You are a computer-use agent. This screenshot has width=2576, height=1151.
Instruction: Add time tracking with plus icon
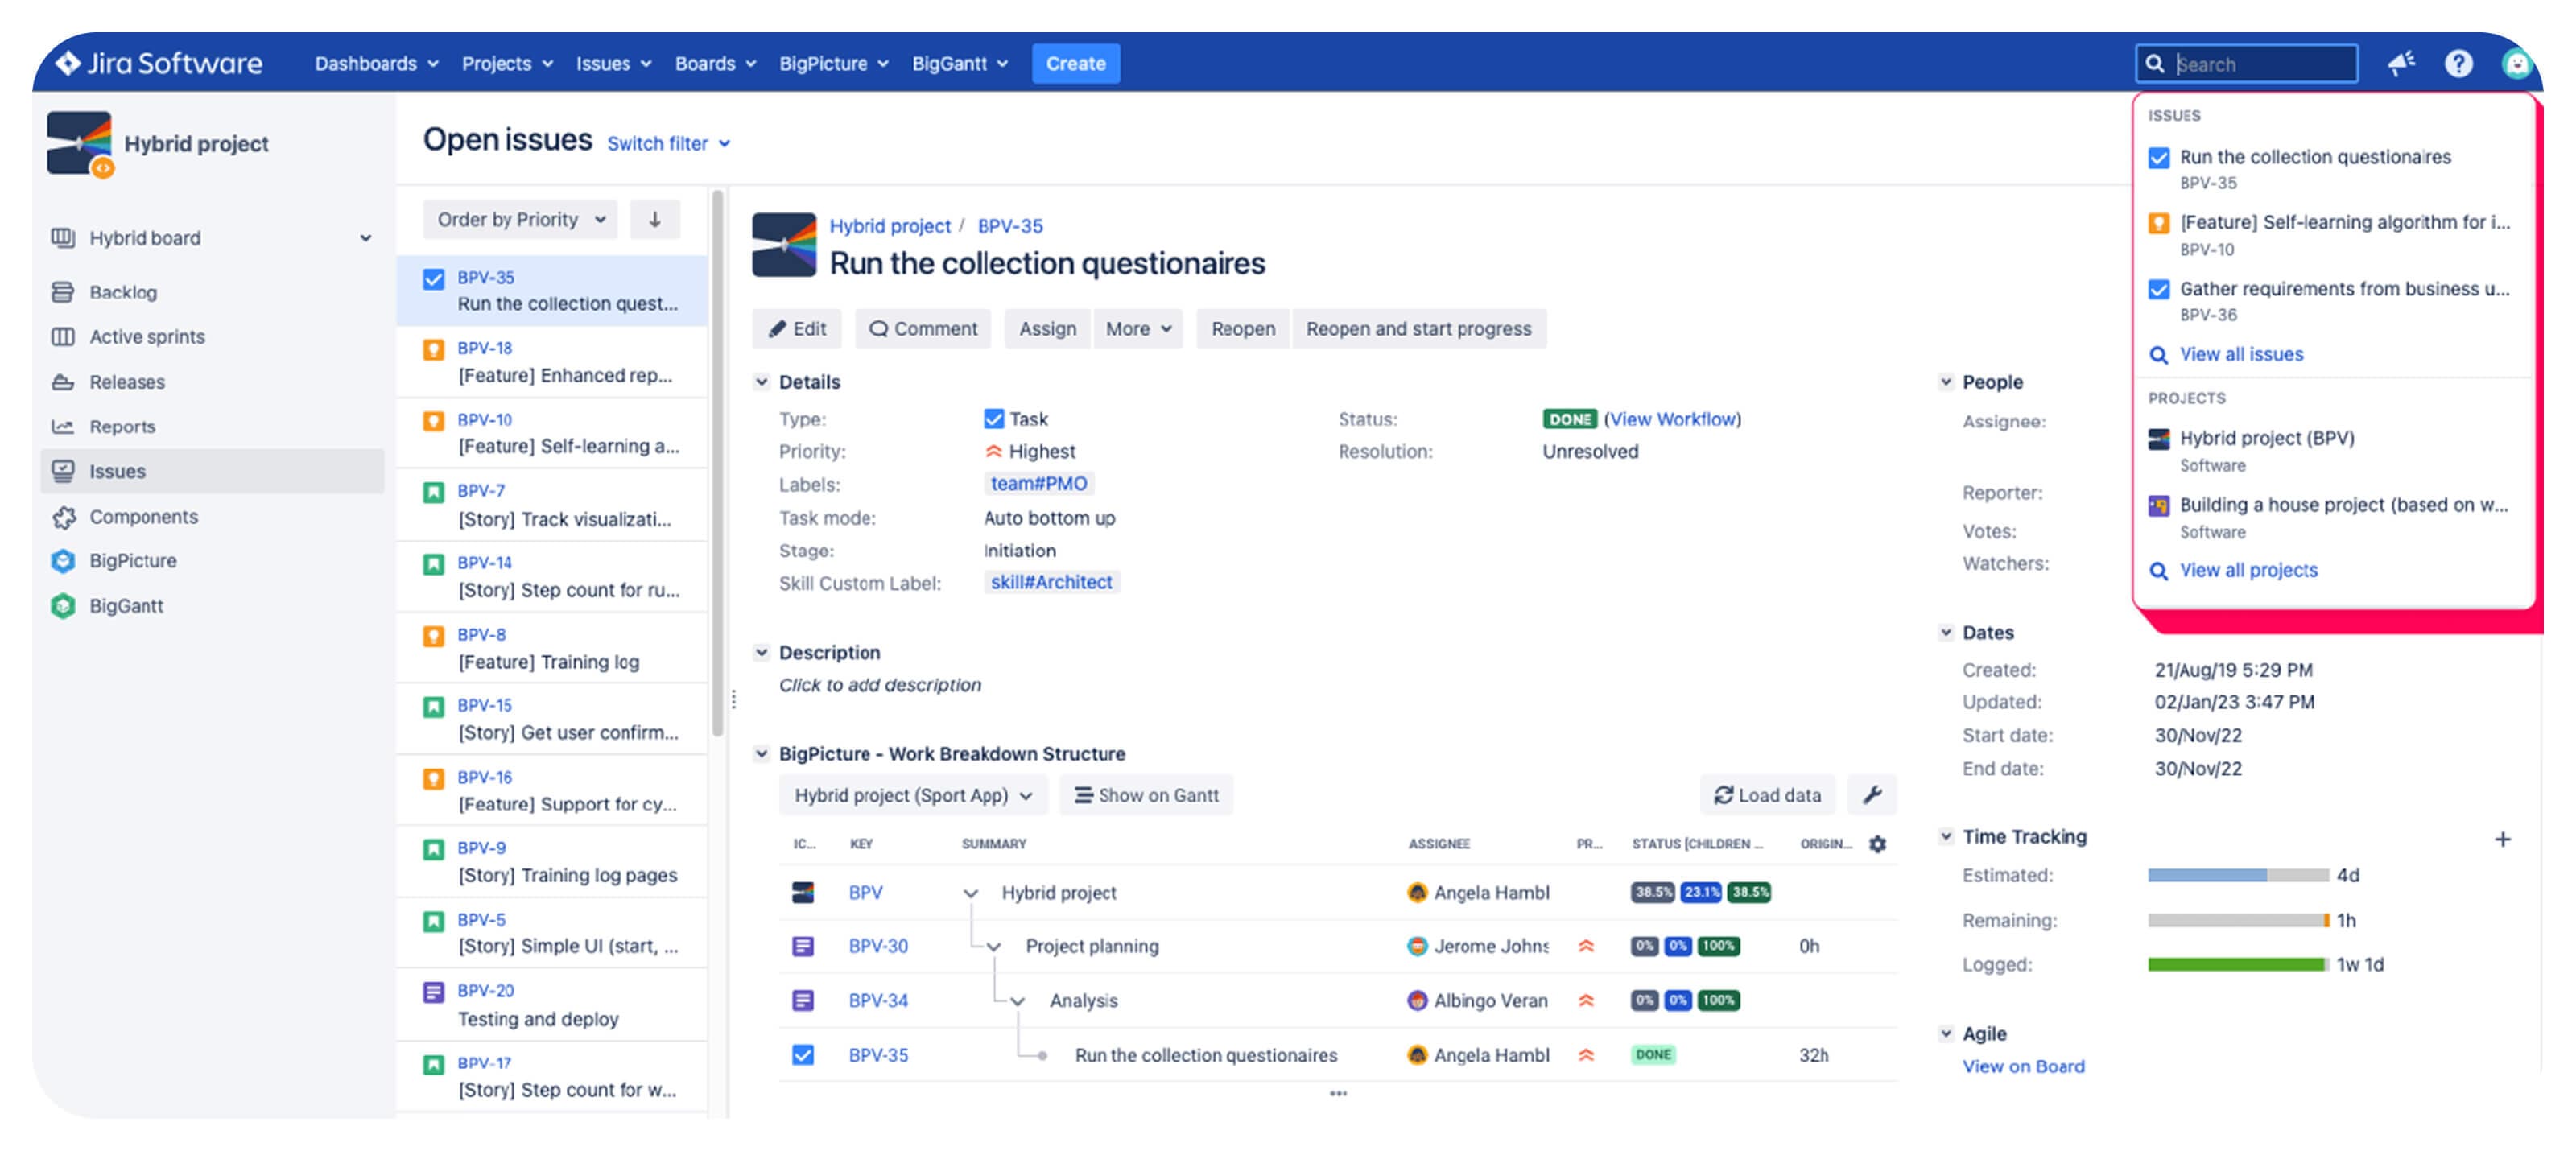(x=2502, y=839)
